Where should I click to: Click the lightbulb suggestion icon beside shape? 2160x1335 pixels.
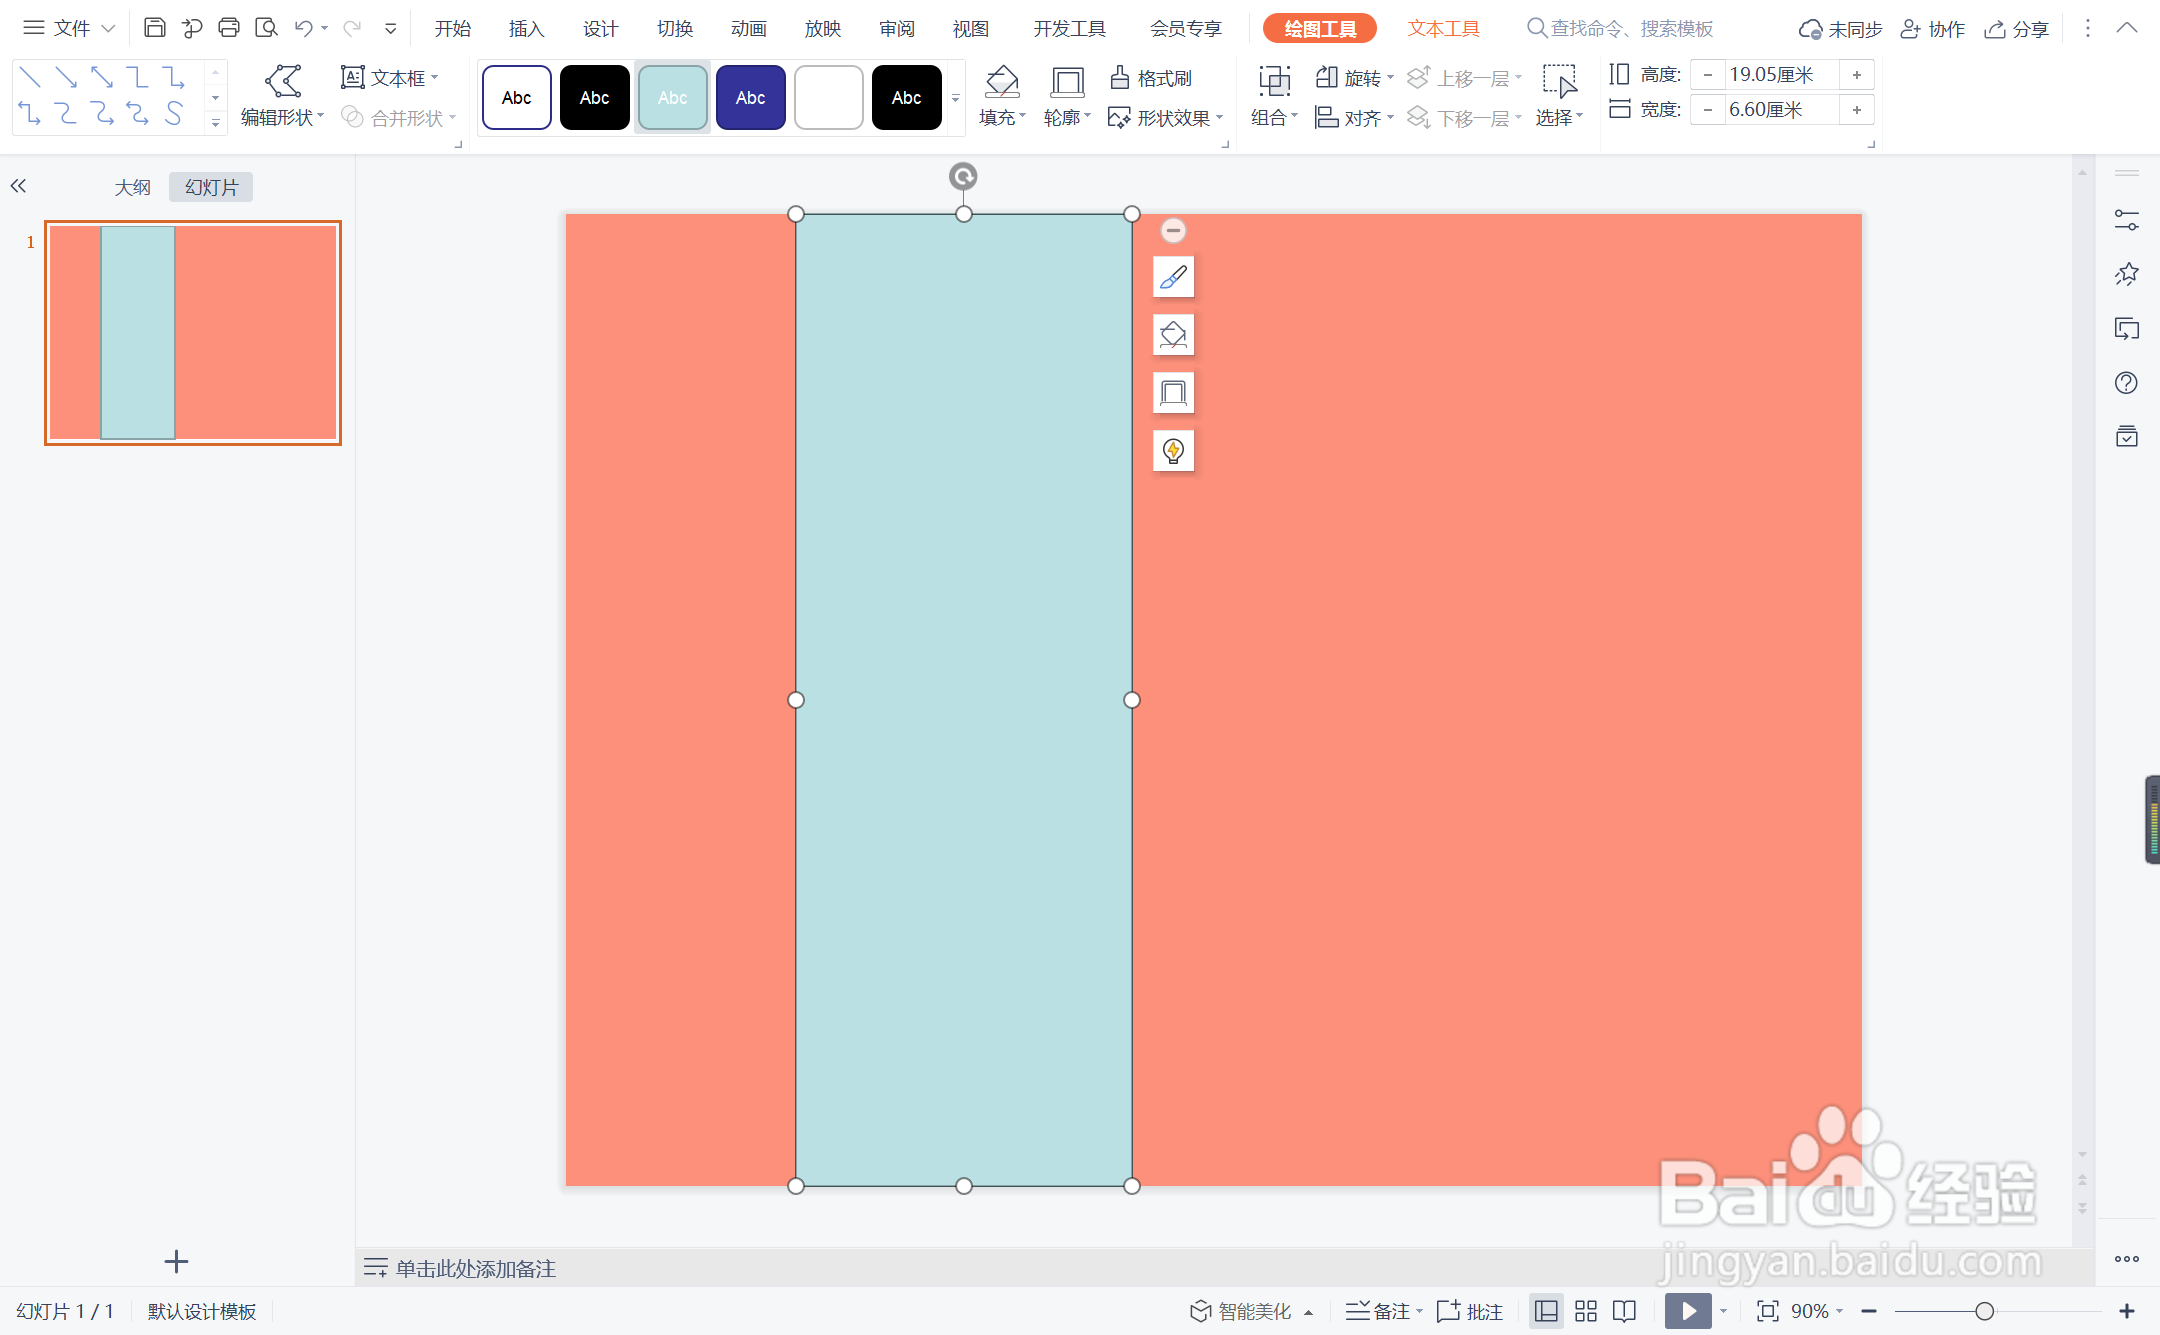pyautogui.click(x=1173, y=451)
